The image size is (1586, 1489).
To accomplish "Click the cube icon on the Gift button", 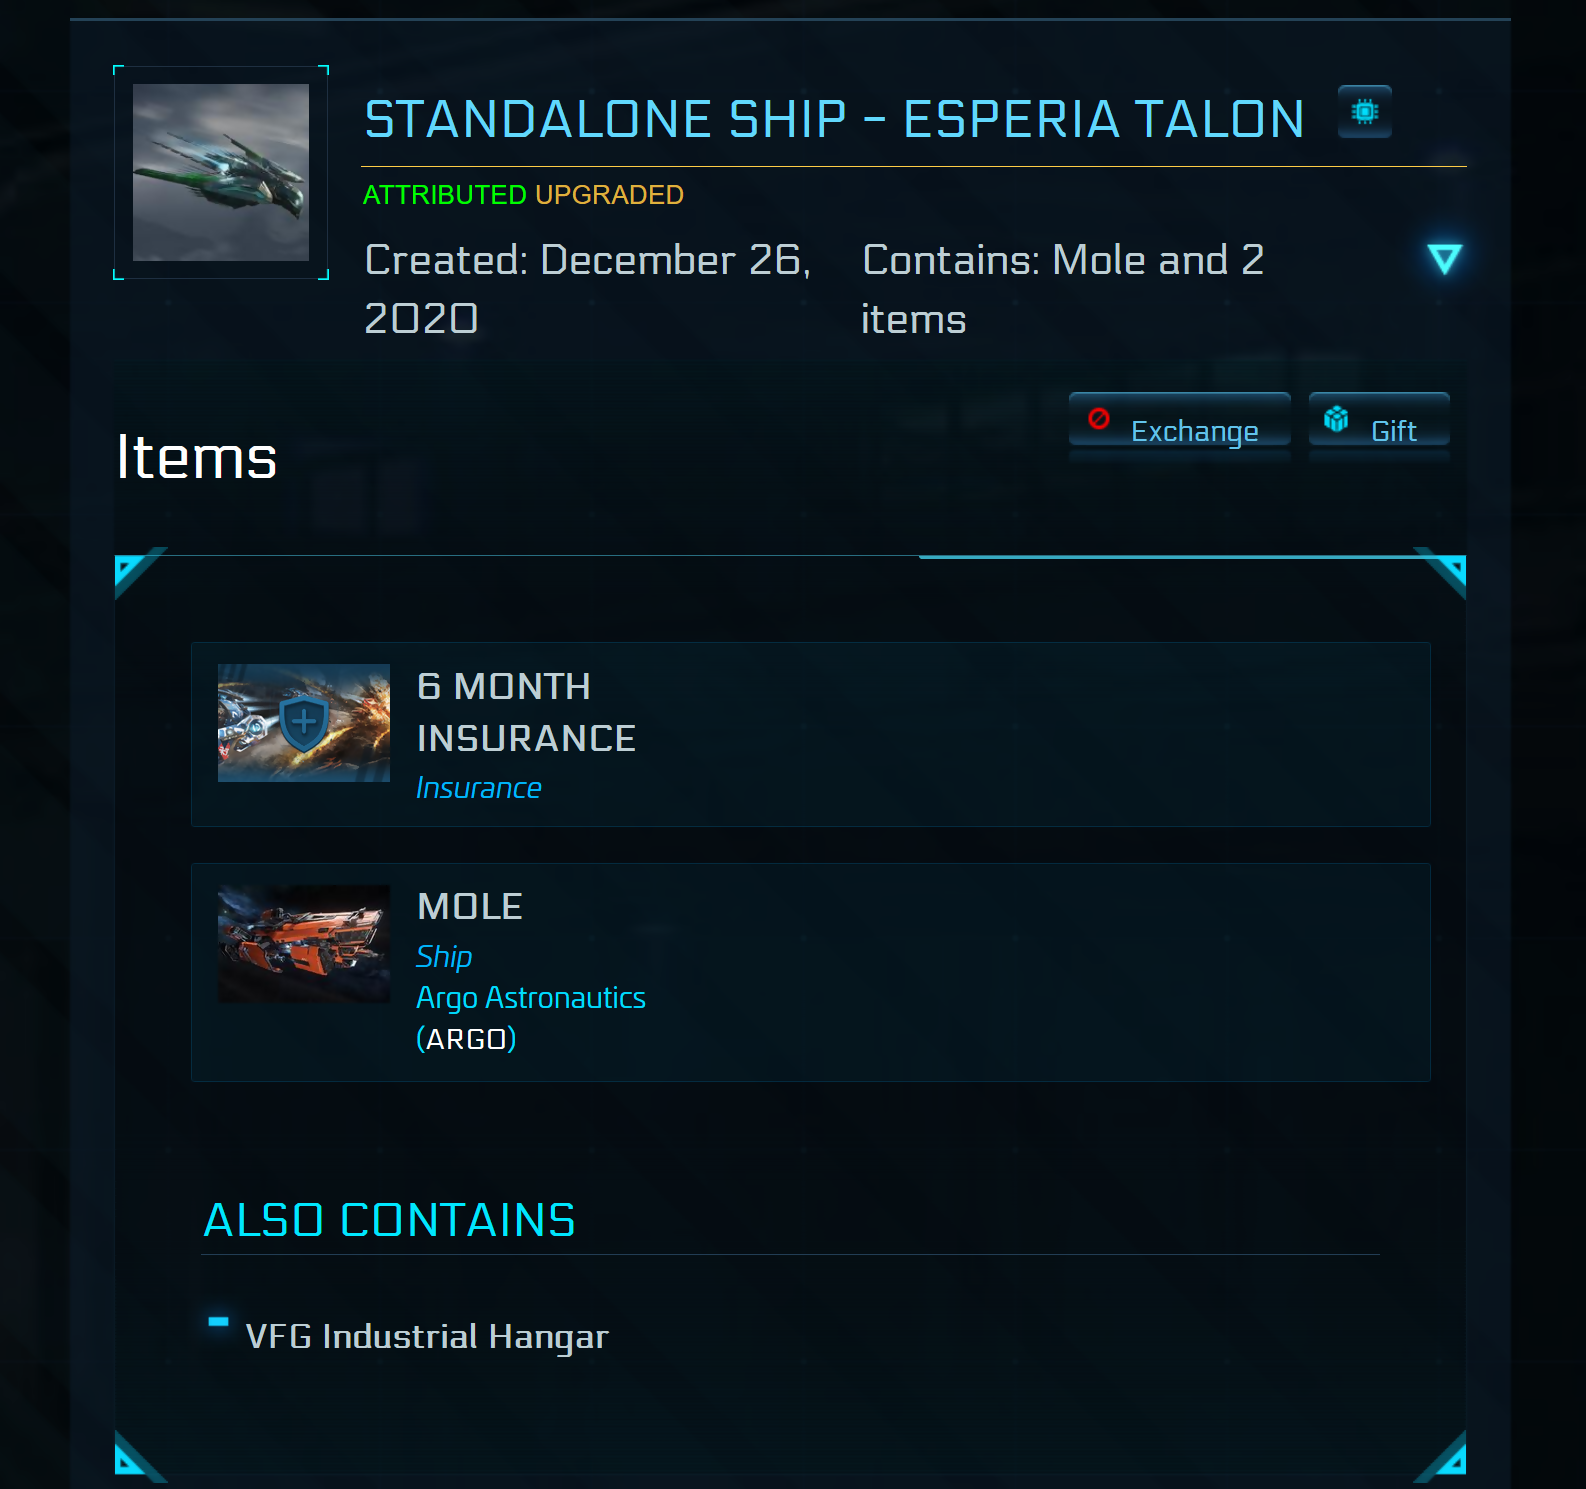I will [1336, 419].
